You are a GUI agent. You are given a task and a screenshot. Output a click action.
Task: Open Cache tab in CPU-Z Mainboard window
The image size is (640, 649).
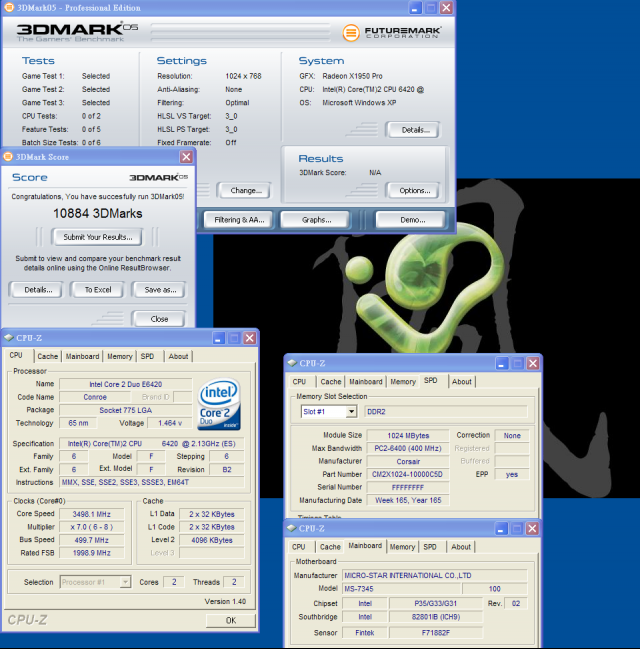[330, 547]
